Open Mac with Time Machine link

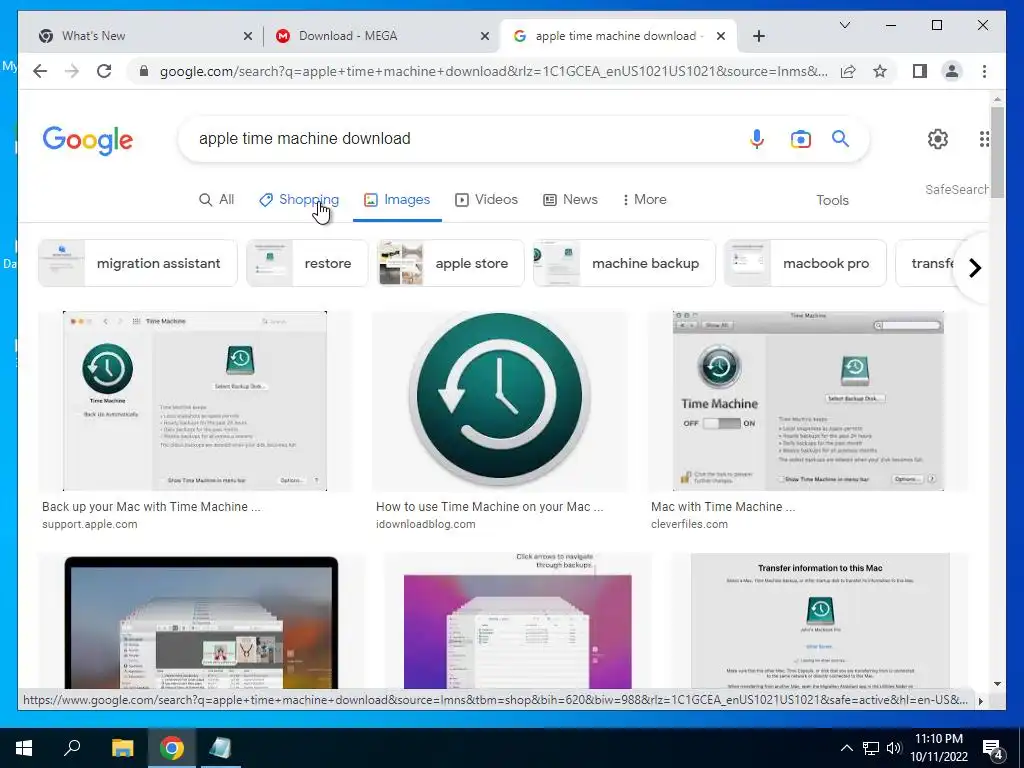[723, 507]
